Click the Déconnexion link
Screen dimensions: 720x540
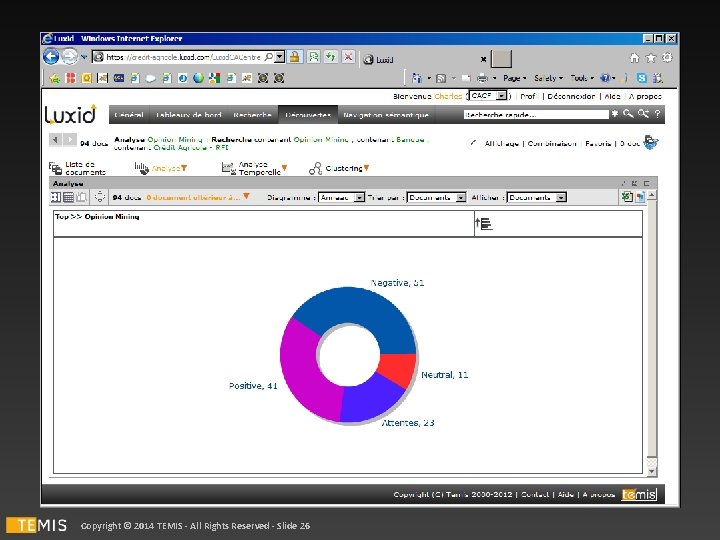[x=571, y=96]
